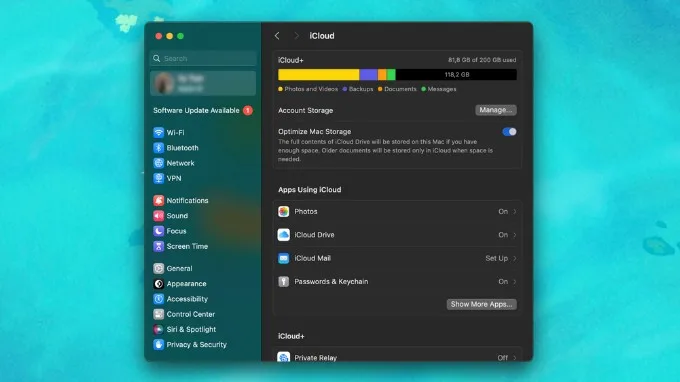Screen dimensions: 680x382
Task: Select the Focus moon icon
Action: [159, 231]
